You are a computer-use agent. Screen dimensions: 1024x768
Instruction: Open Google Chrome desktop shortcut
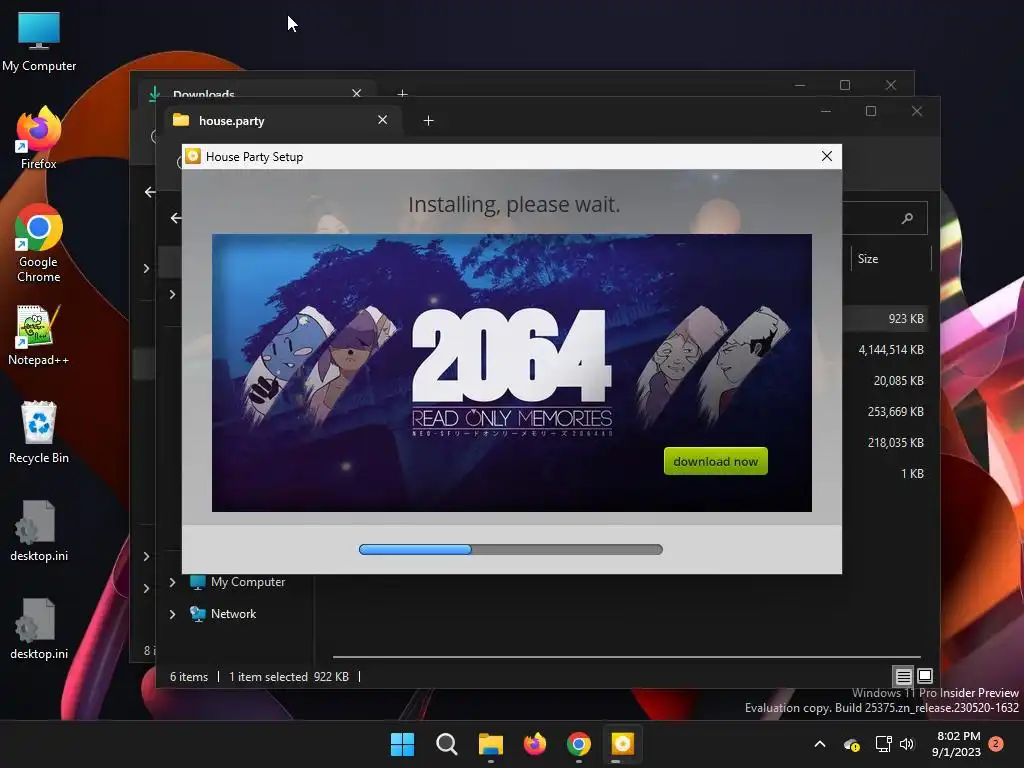coord(39,243)
